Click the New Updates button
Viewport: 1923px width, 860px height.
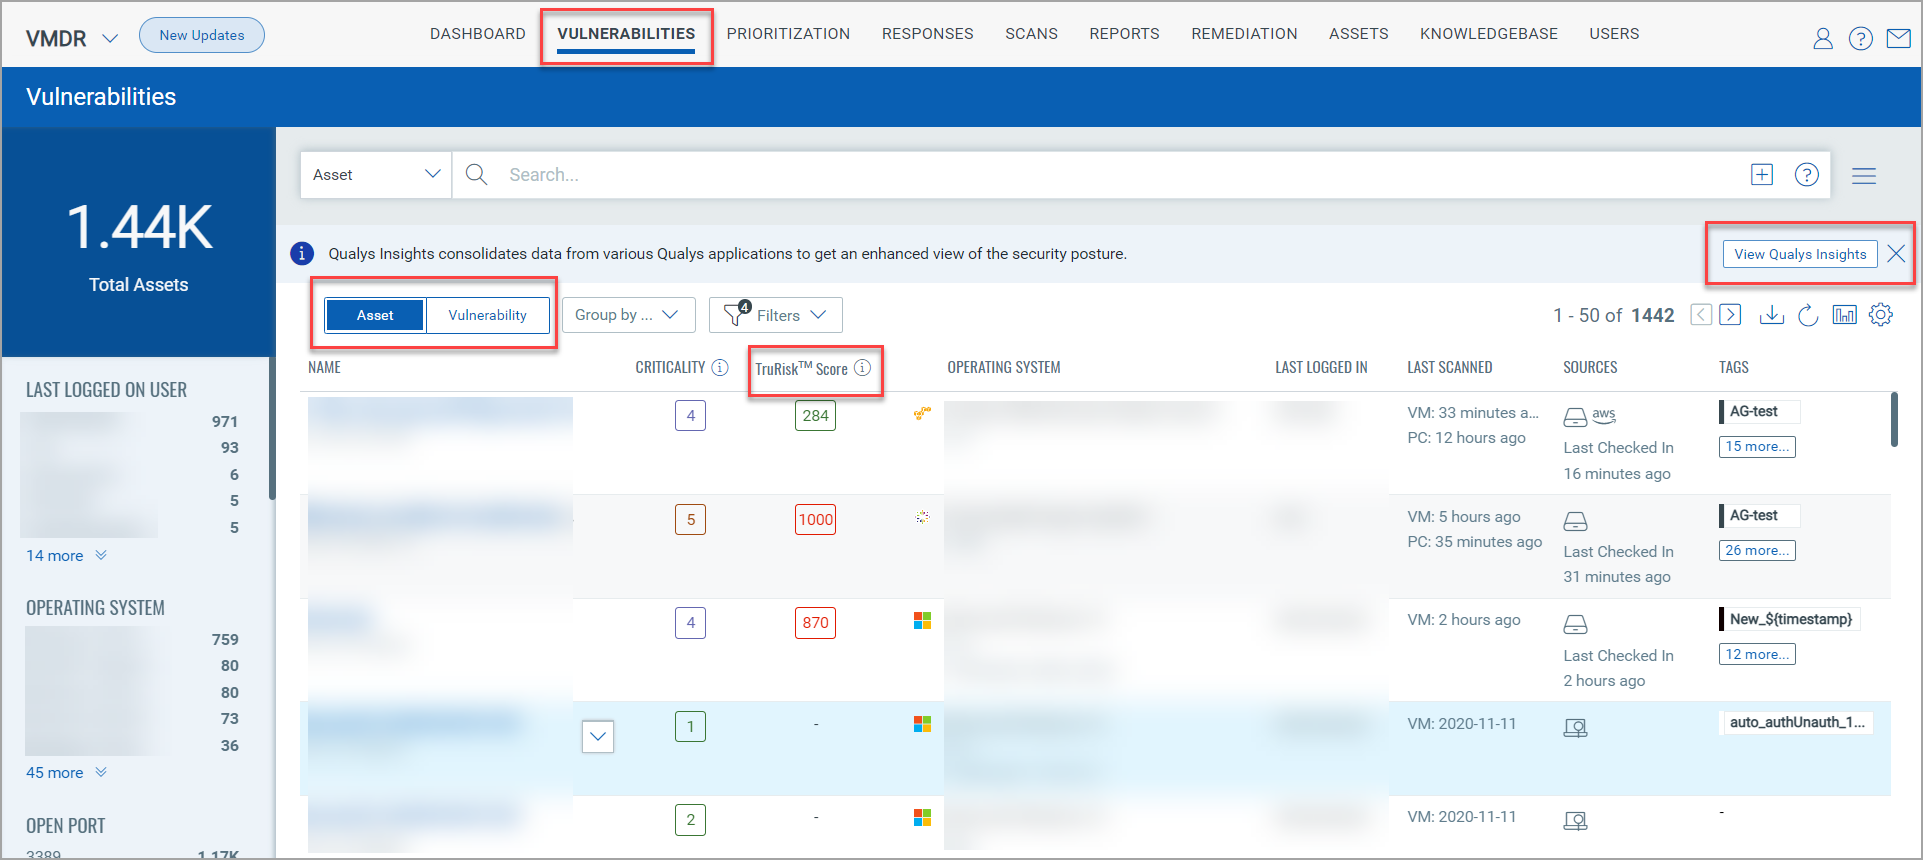[202, 35]
